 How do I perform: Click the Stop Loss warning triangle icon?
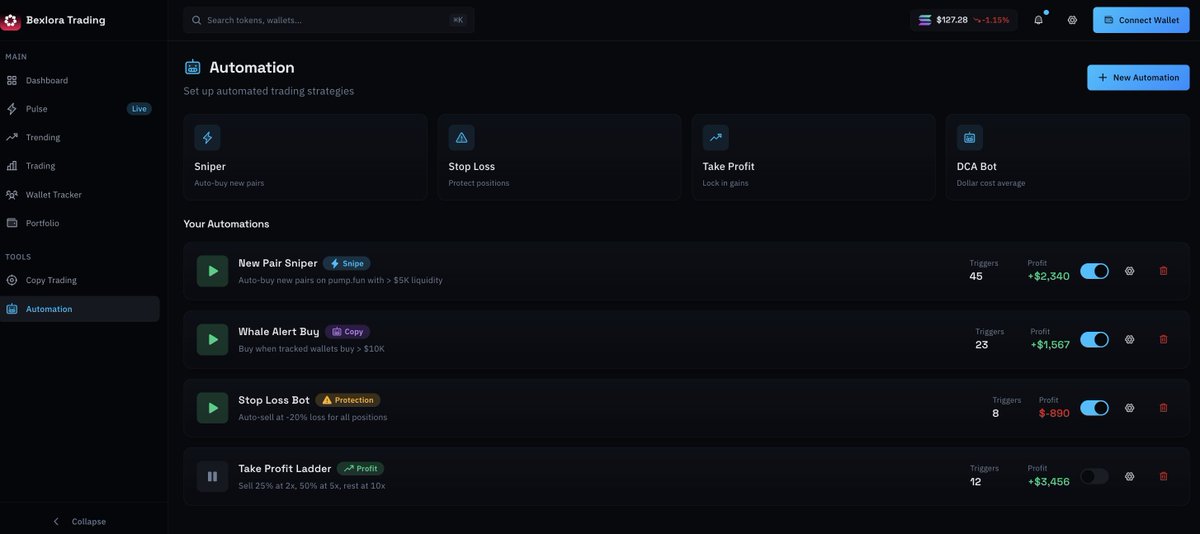461,138
